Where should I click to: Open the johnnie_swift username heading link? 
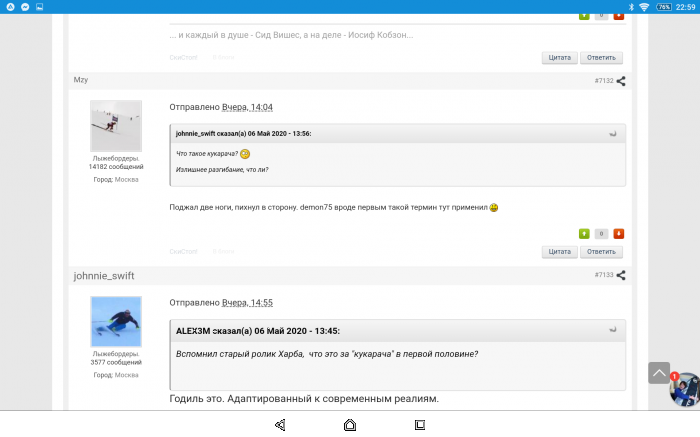(103, 275)
